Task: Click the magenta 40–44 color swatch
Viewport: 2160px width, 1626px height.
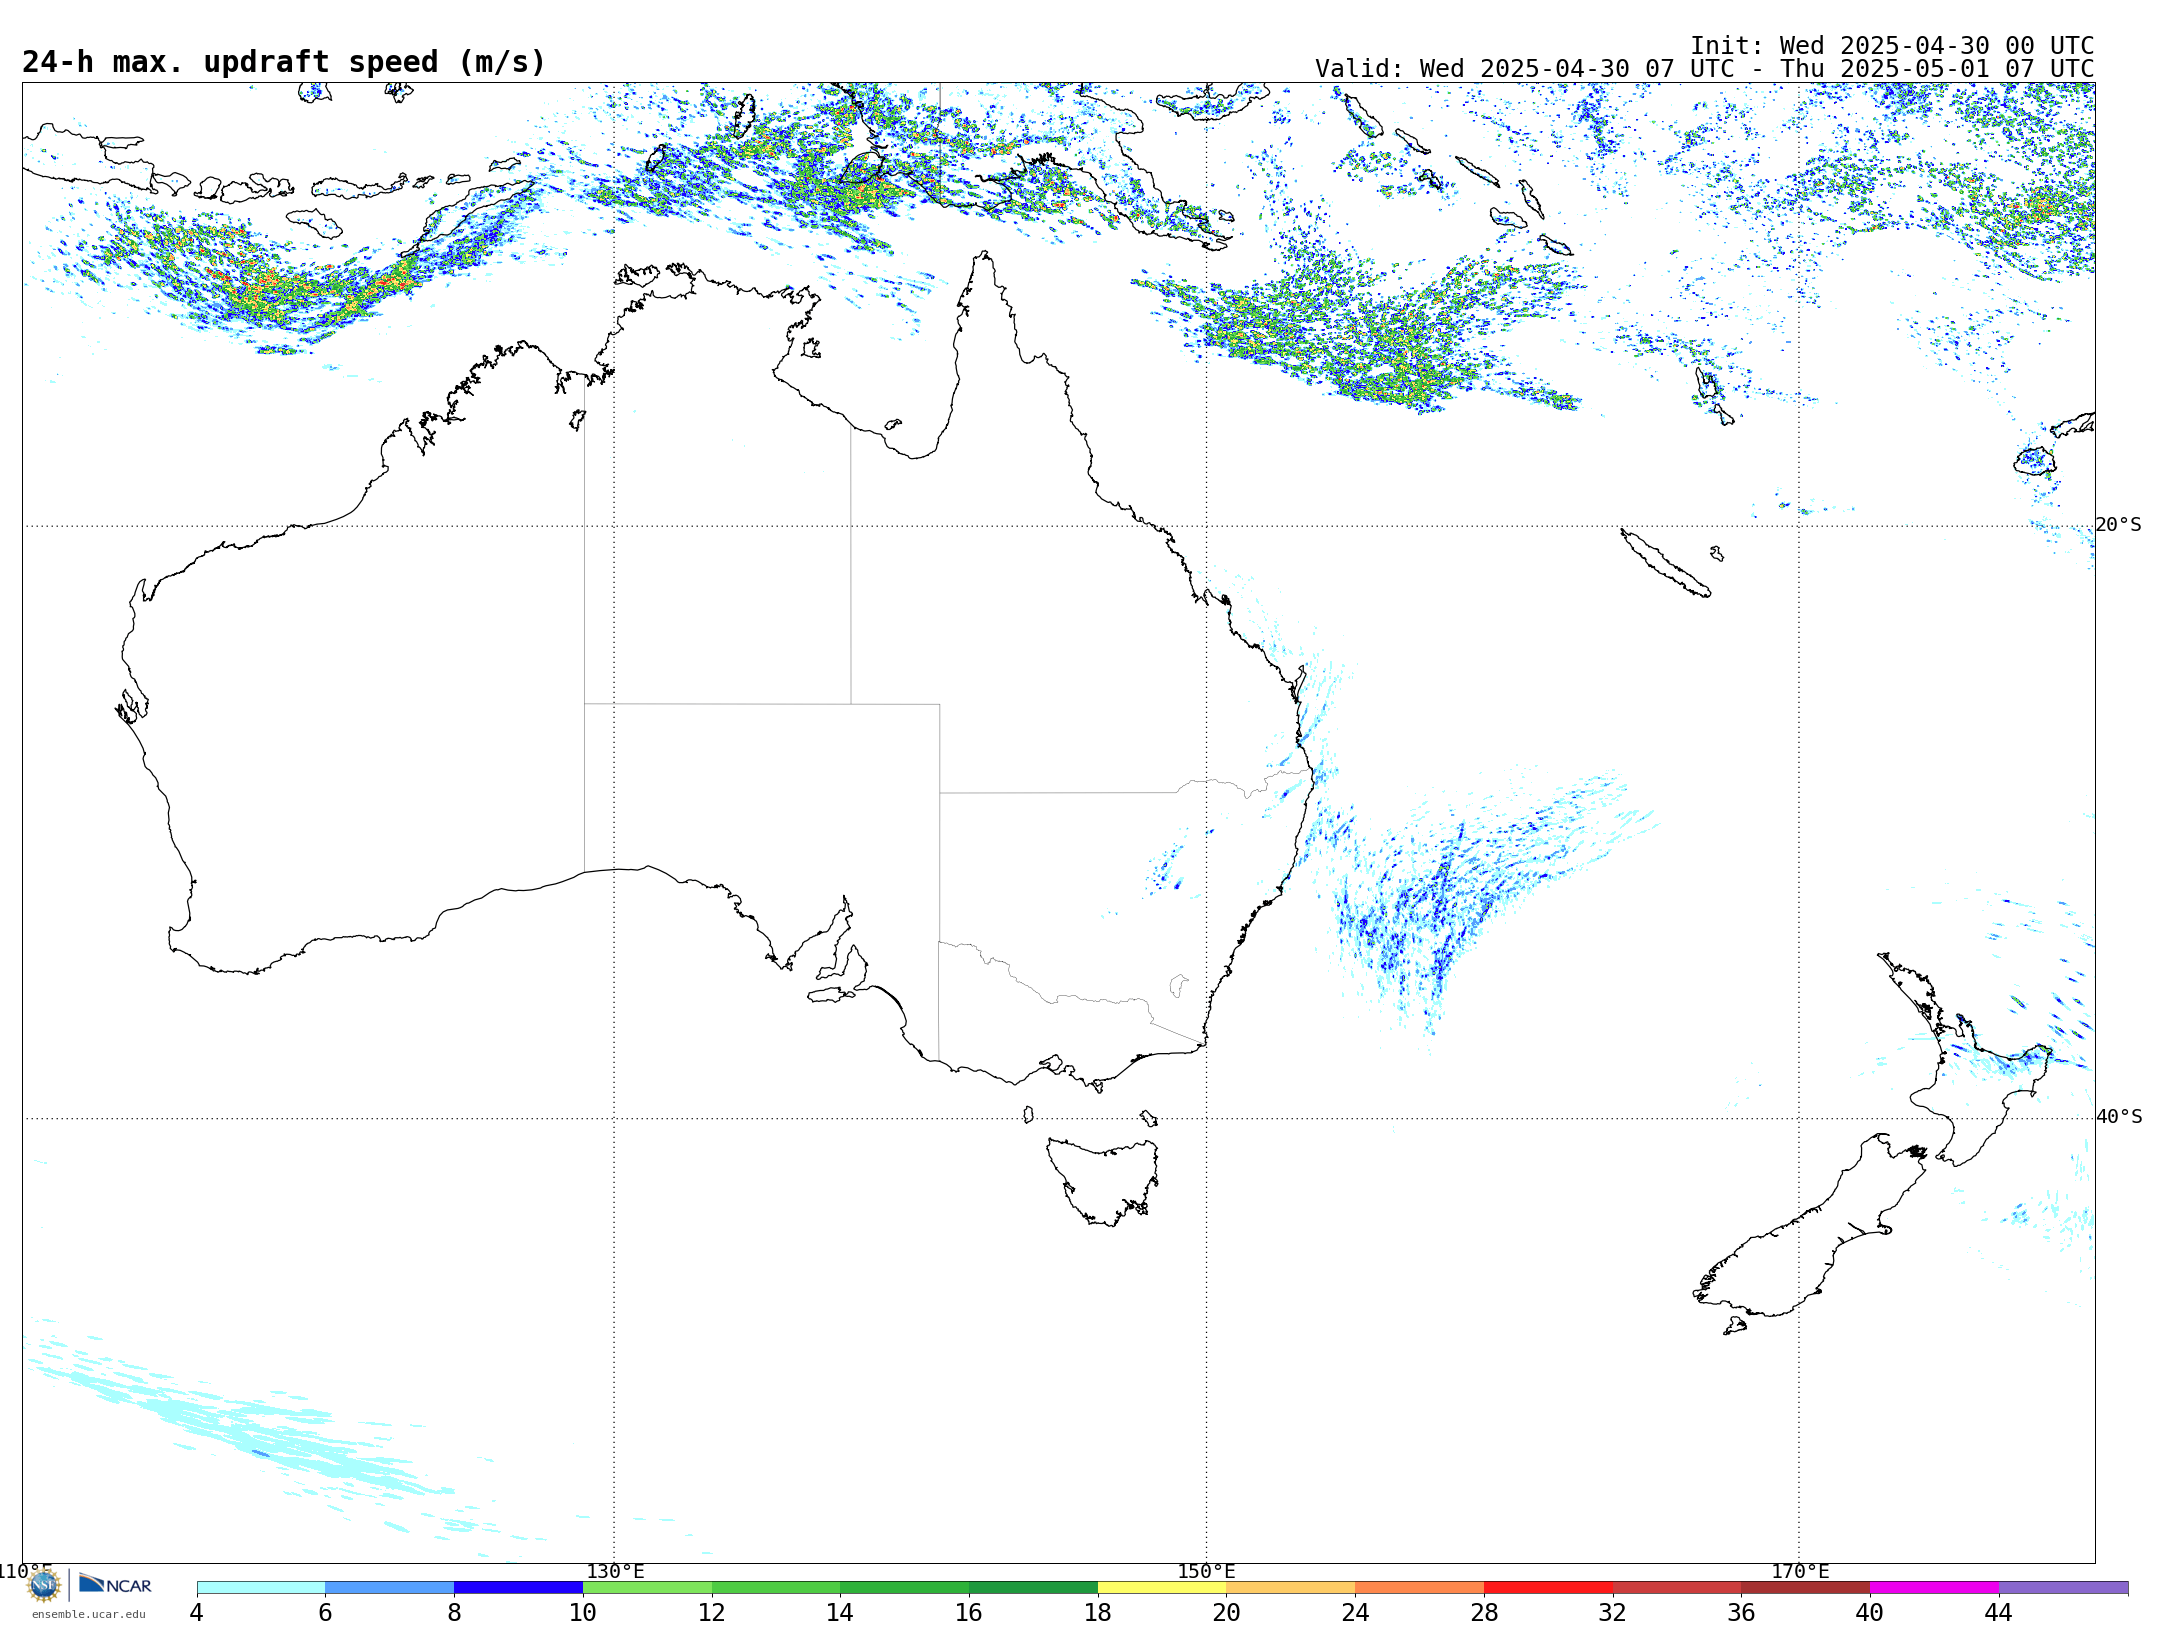Action: click(1935, 1588)
